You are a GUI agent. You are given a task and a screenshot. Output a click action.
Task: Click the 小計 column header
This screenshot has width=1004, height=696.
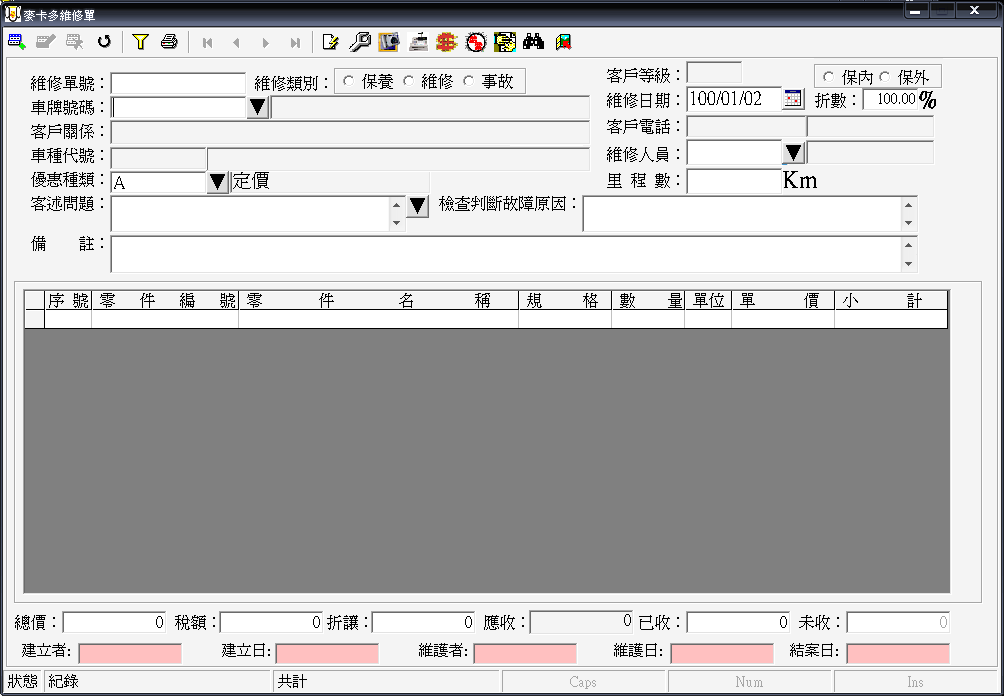coord(890,301)
